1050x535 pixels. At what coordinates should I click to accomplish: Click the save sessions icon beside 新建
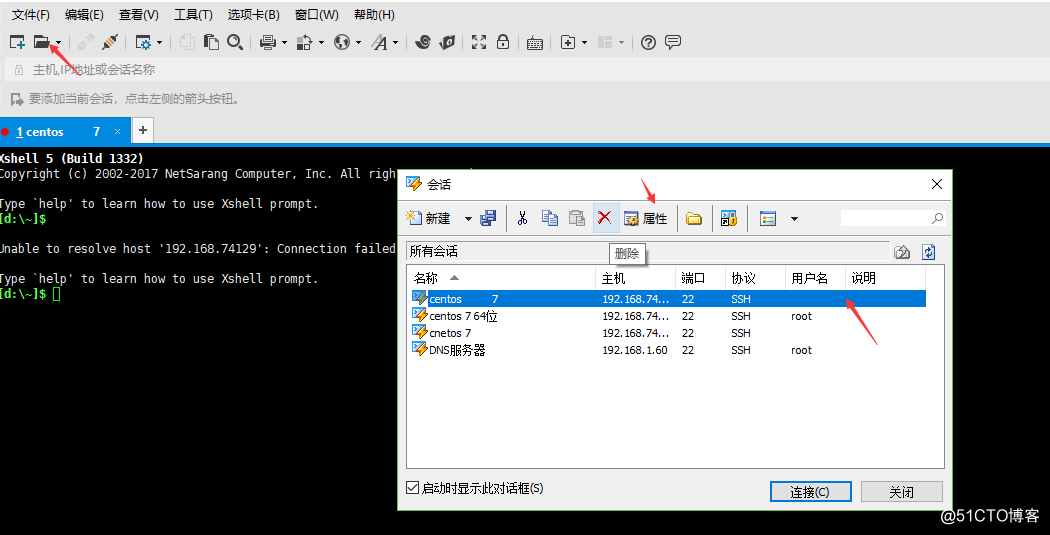pos(488,218)
